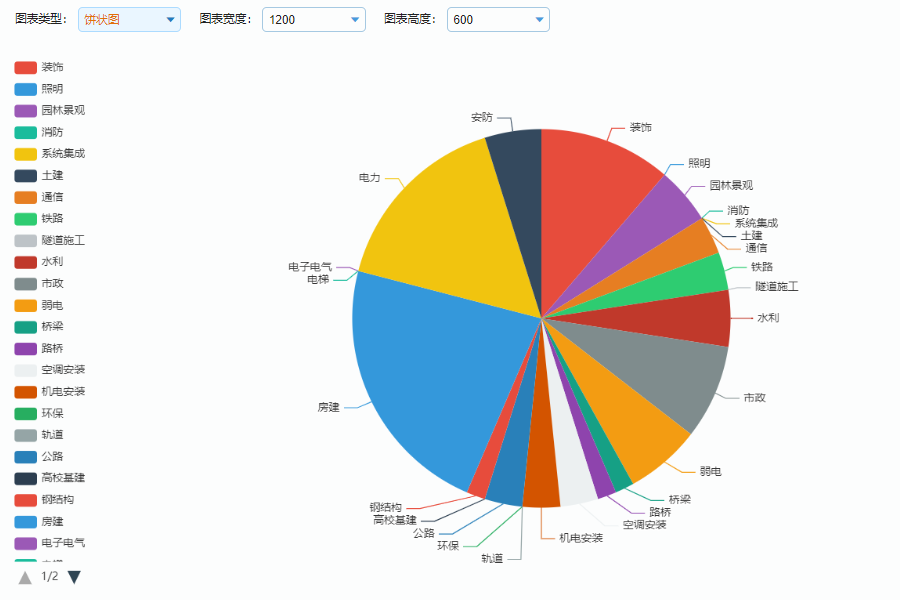Screen dimensions: 900x600
Task: Toggle 照明 legend swatch
Action: click(x=26, y=89)
